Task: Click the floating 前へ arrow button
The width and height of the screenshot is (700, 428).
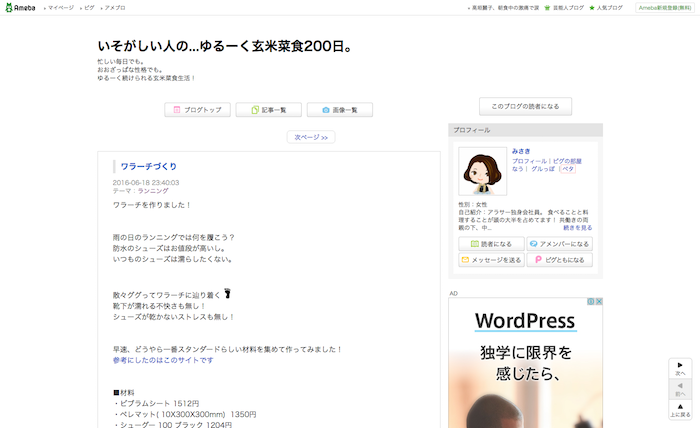Action: click(x=680, y=389)
